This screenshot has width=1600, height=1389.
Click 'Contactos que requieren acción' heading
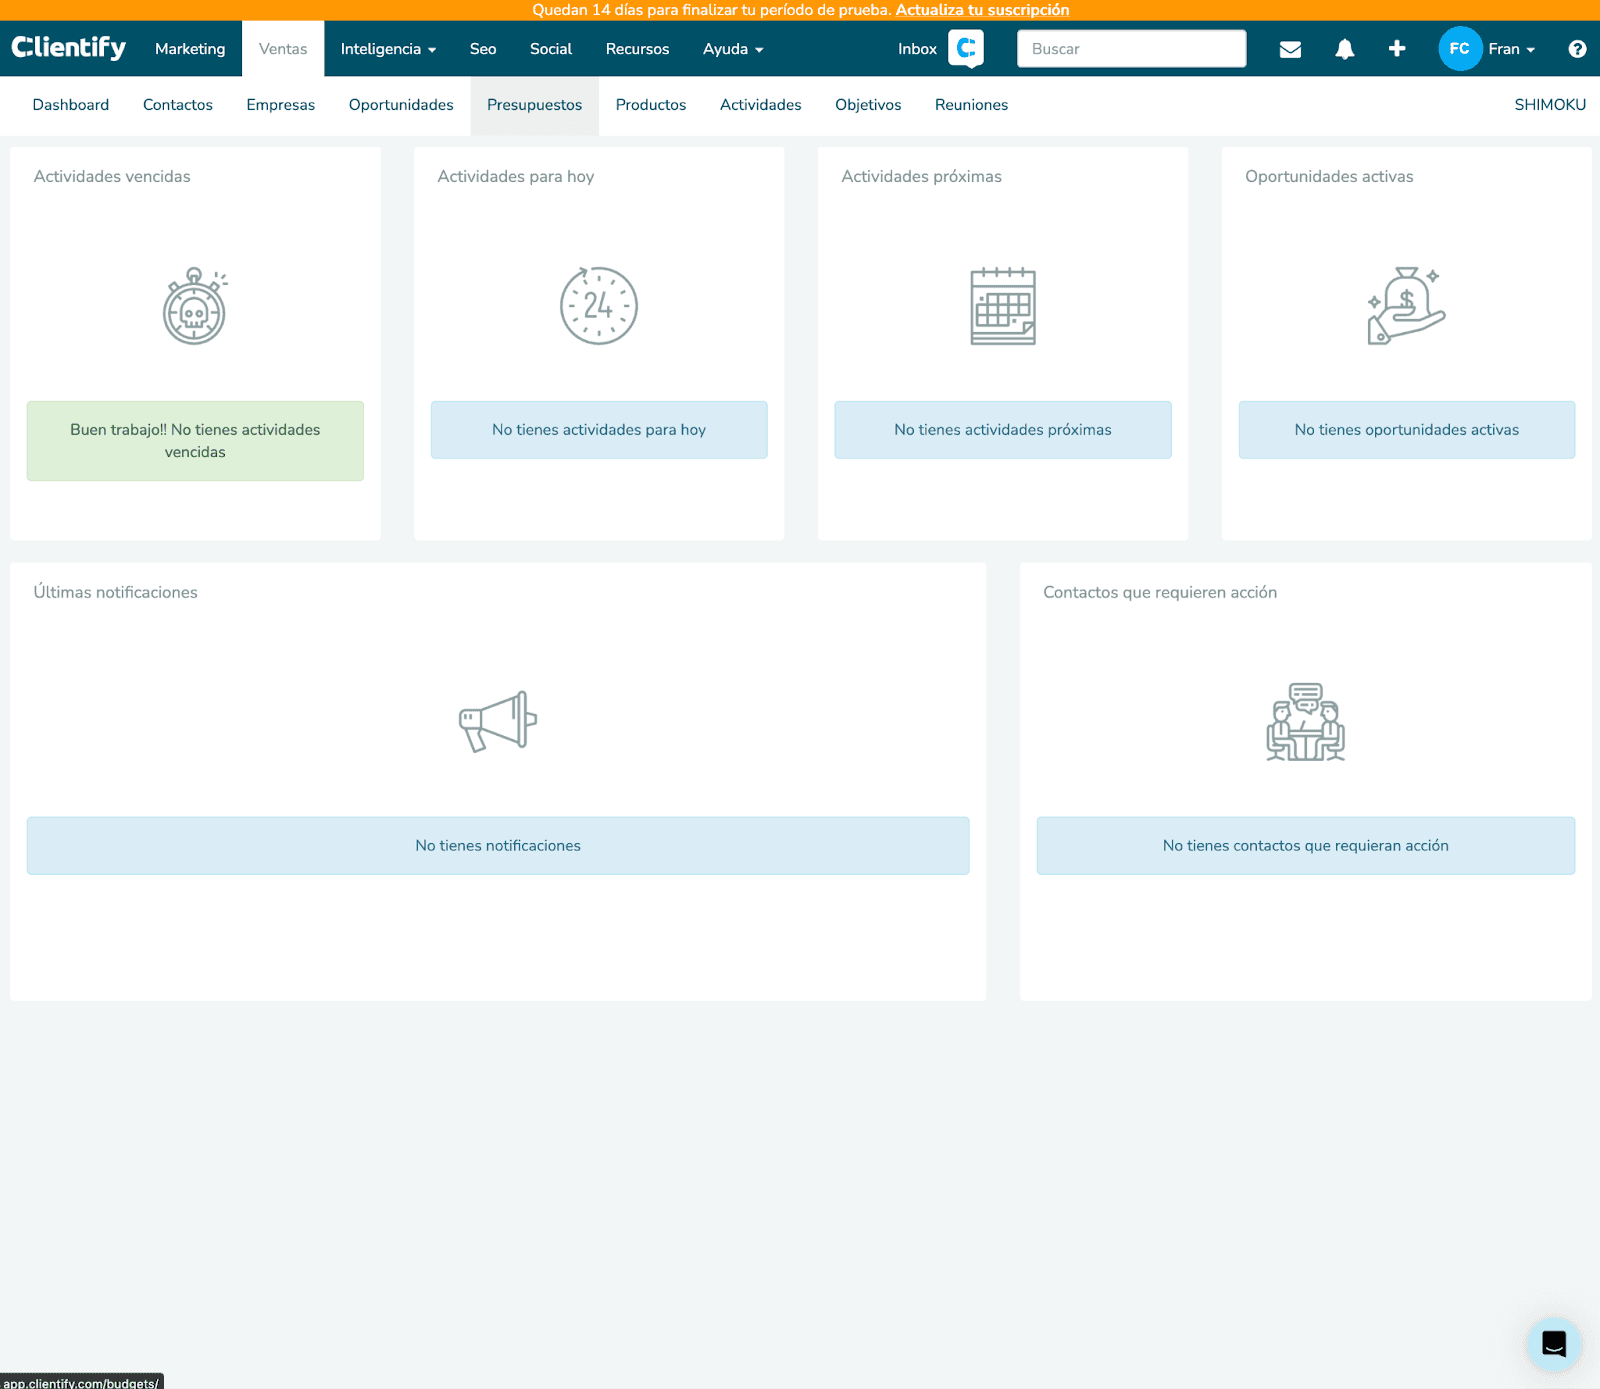click(x=1160, y=592)
